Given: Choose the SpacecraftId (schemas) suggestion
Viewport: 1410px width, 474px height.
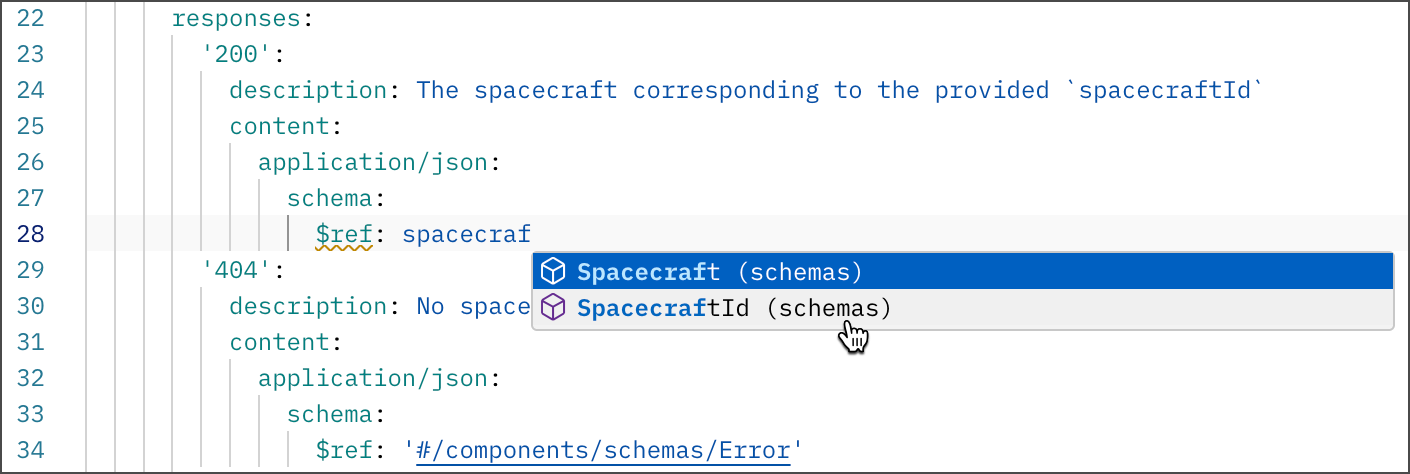Looking at the screenshot, I should point(734,309).
